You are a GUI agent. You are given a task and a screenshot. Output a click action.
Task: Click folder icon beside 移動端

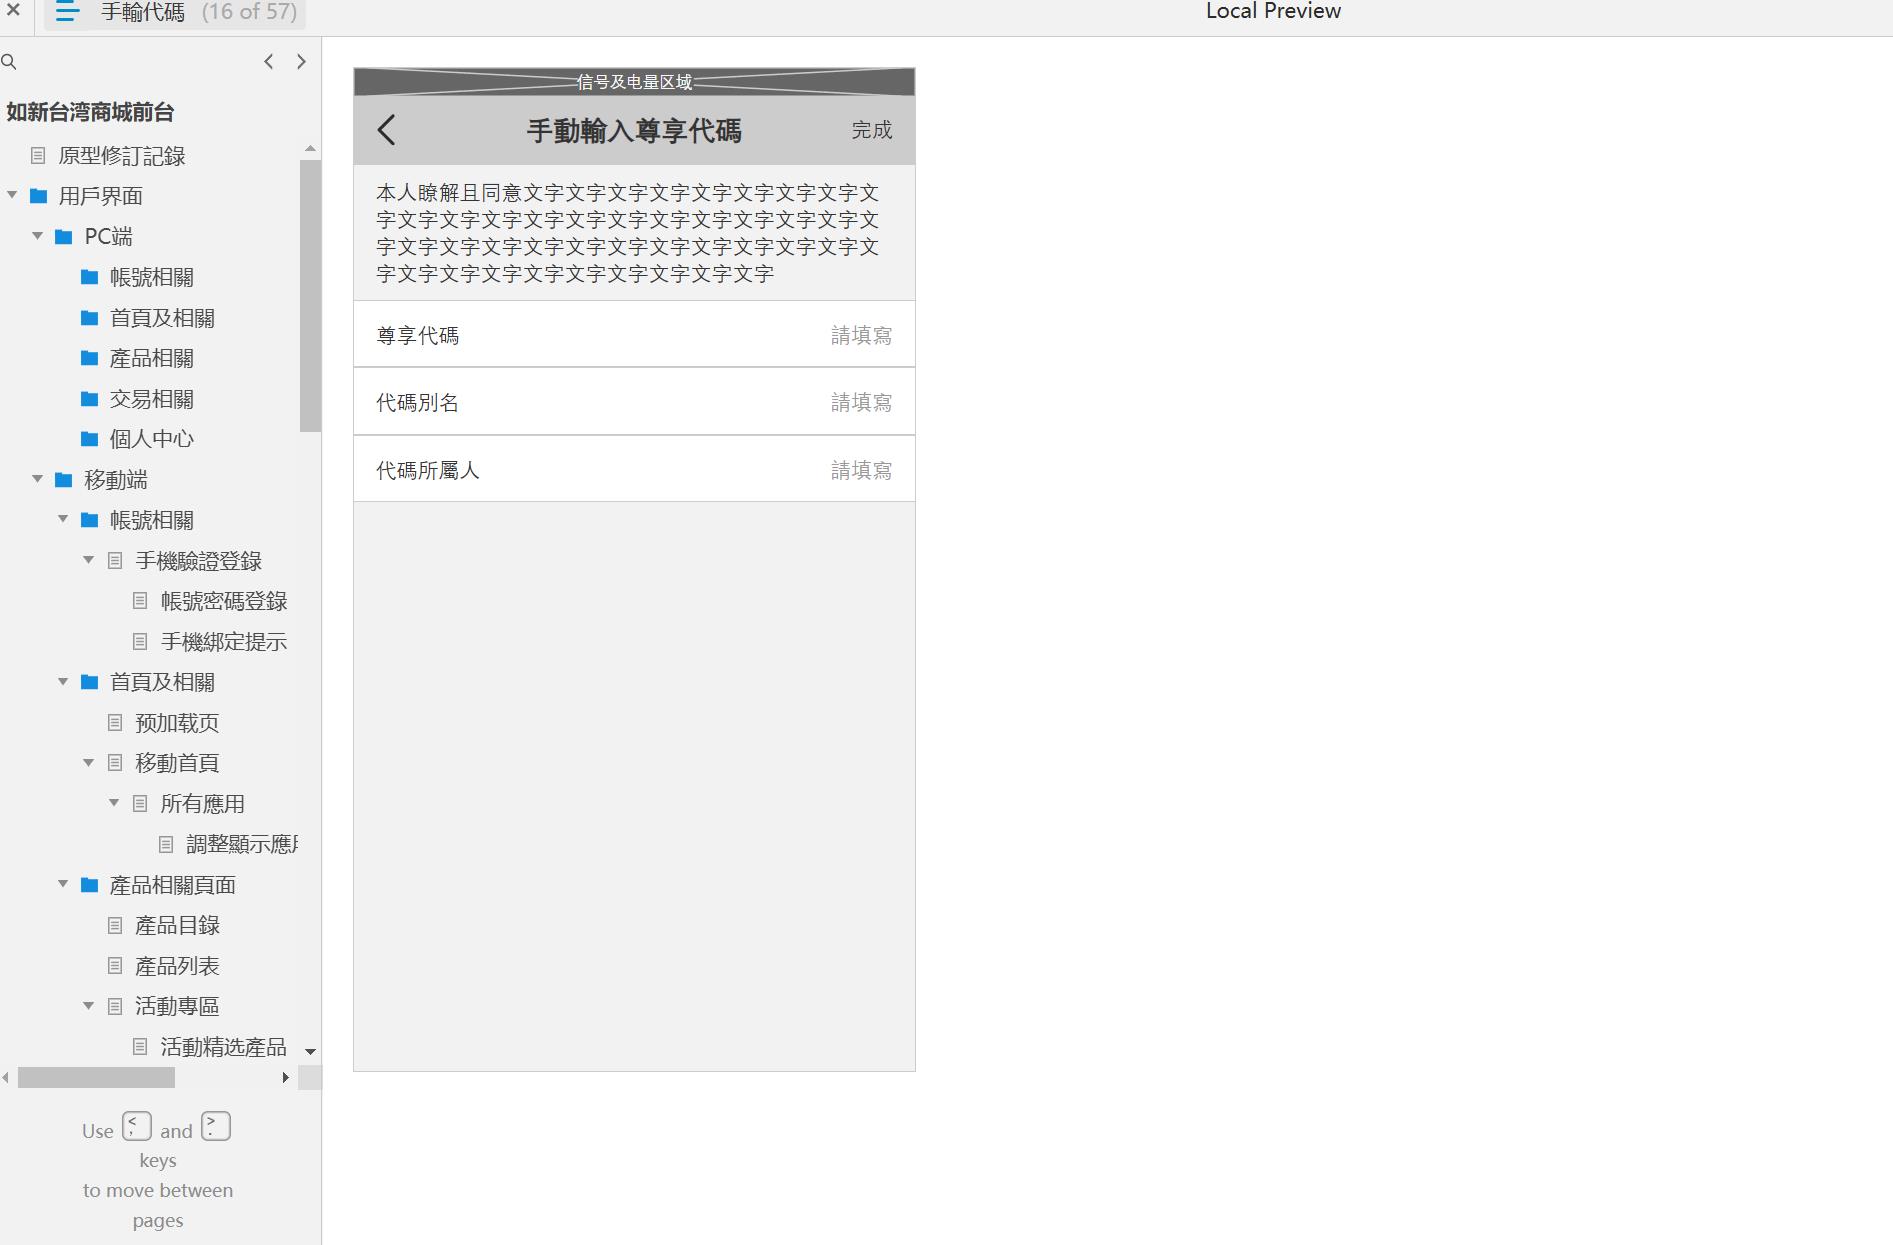64,480
